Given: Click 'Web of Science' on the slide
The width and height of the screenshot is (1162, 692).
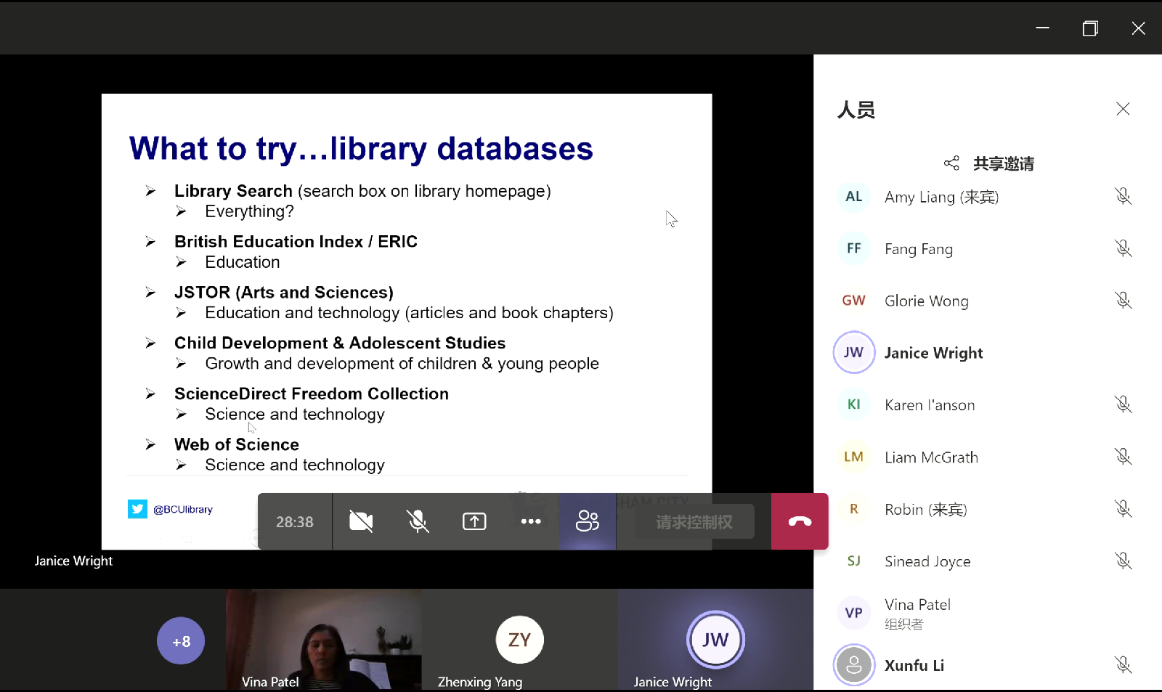Looking at the screenshot, I should click(236, 445).
